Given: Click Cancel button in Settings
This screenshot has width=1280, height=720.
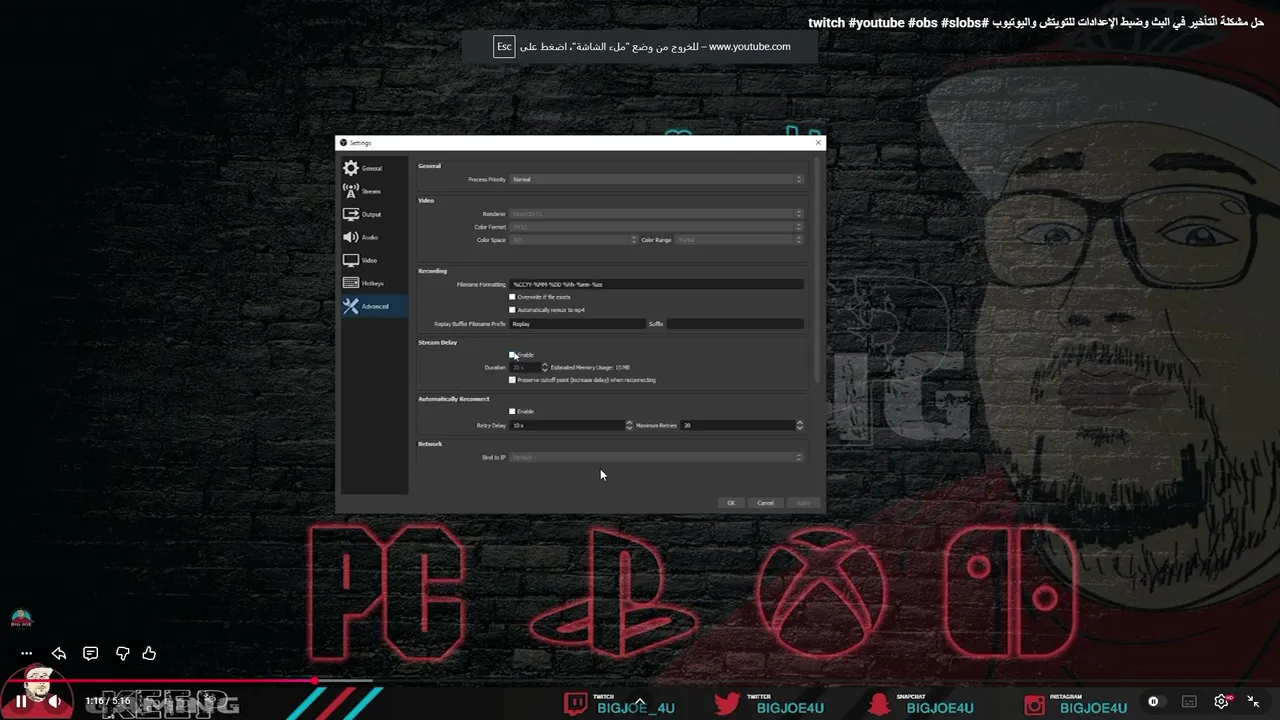Looking at the screenshot, I should (765, 503).
